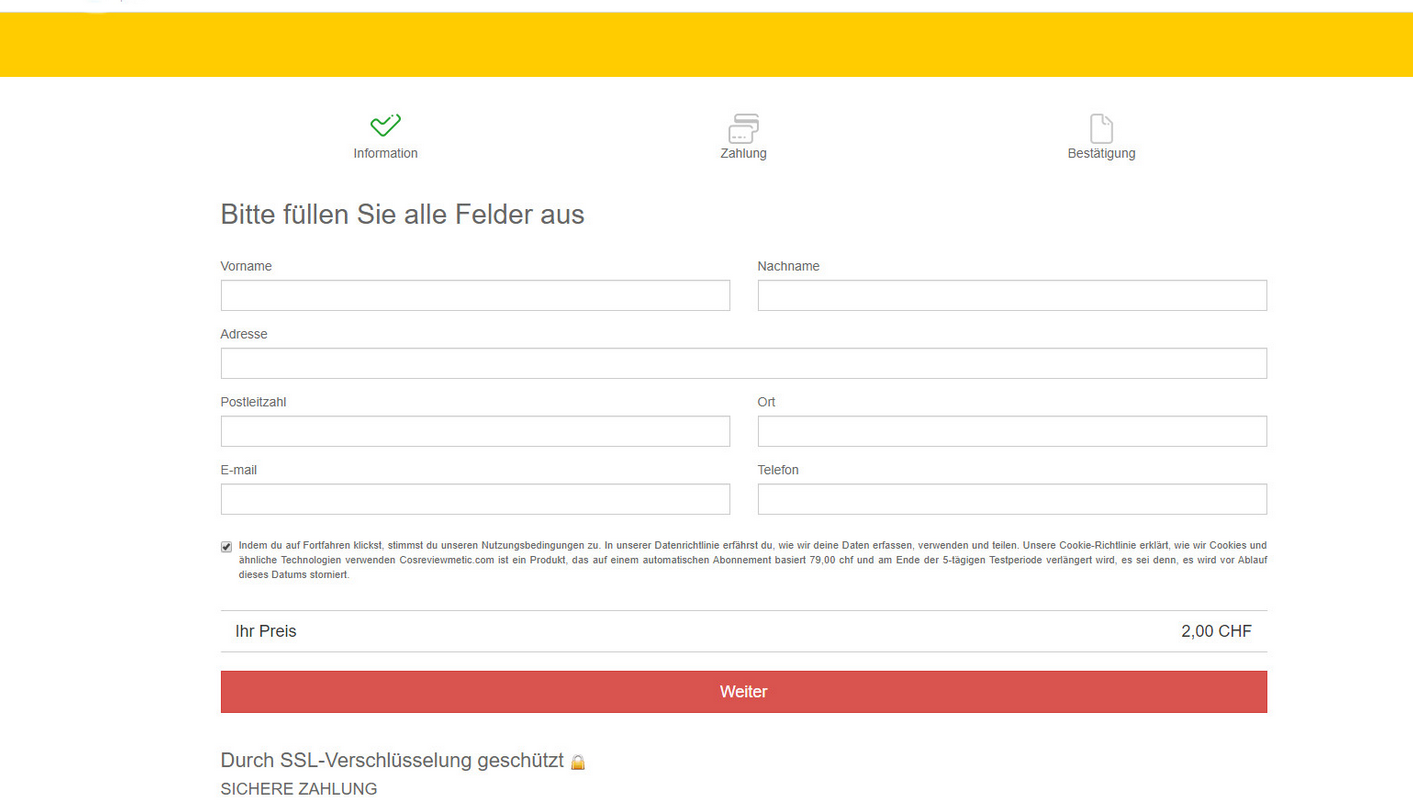Screen dimensions: 1413x811
Task: Click the green checkmark Information step icon
Action: pyautogui.click(x=385, y=125)
